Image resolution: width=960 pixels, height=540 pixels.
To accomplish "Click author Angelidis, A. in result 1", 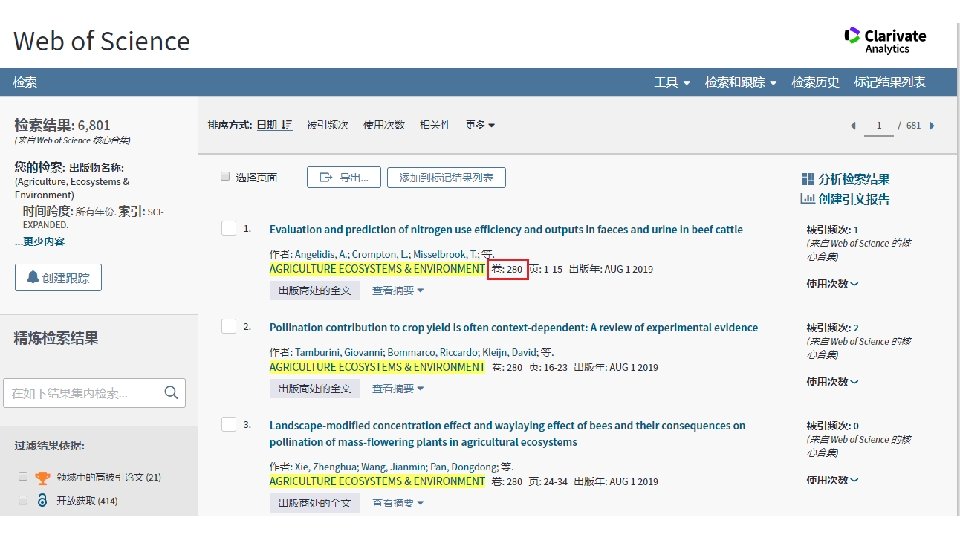I will 321,253.
